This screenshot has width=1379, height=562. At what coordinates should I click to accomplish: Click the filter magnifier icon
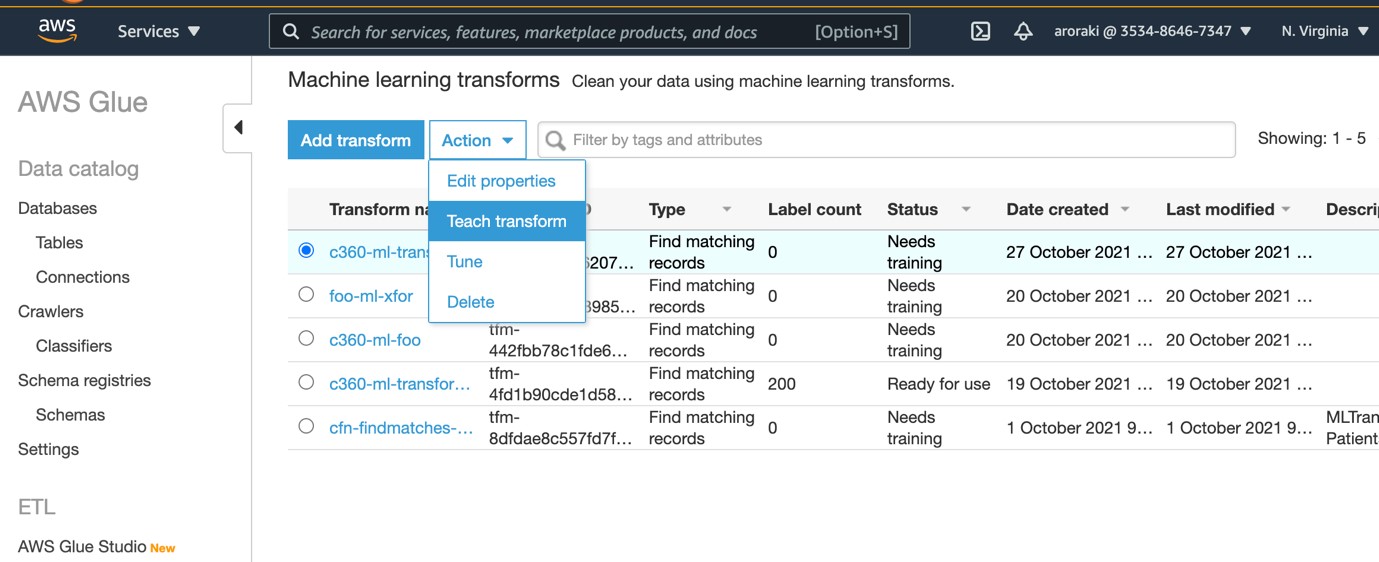(x=556, y=140)
